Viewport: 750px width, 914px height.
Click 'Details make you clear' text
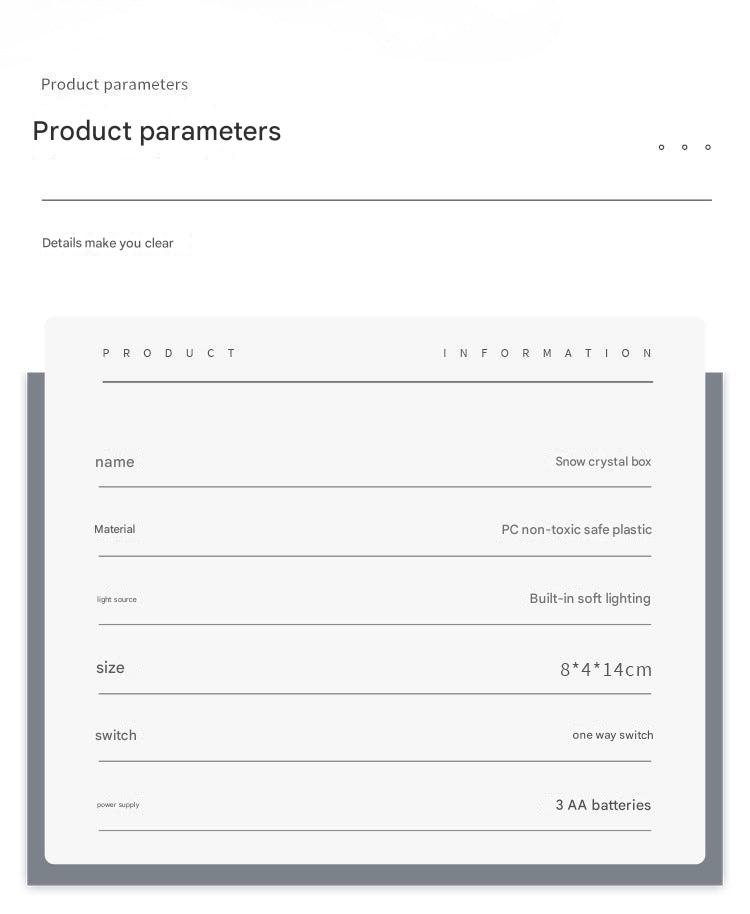(x=108, y=243)
